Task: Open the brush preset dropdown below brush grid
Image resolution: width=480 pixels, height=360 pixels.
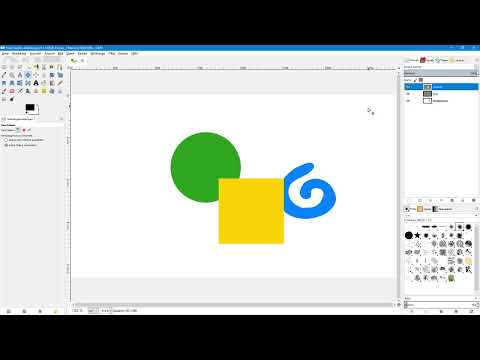Action: 440,298
